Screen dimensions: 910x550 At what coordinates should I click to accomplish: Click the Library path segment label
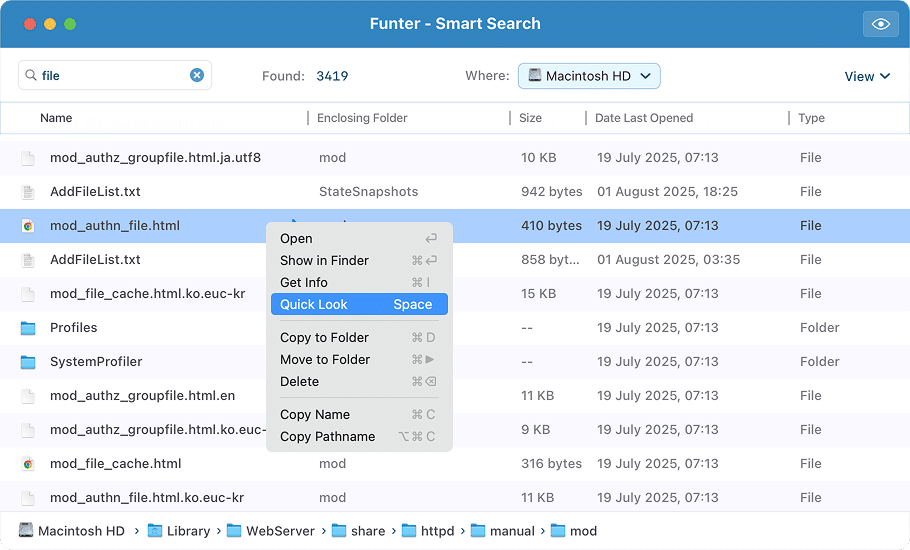click(189, 531)
